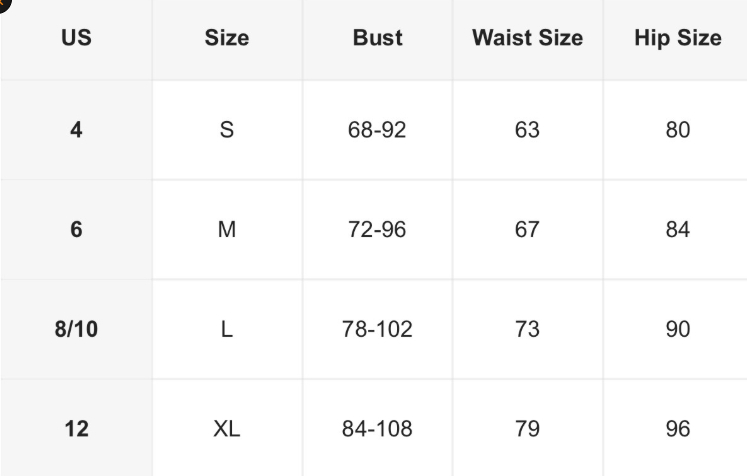The image size is (747, 476).
Task: Click the Hip Size header cell
Action: click(677, 39)
